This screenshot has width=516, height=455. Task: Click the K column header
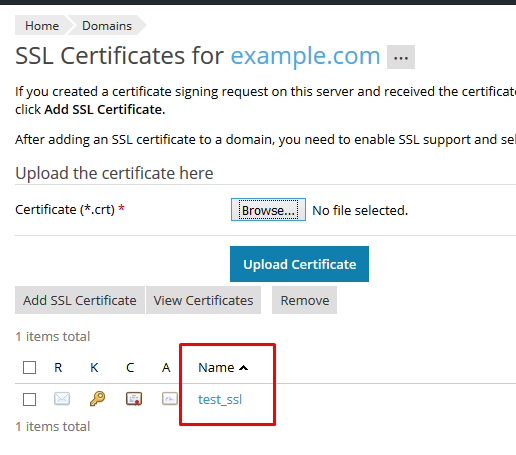(x=94, y=368)
